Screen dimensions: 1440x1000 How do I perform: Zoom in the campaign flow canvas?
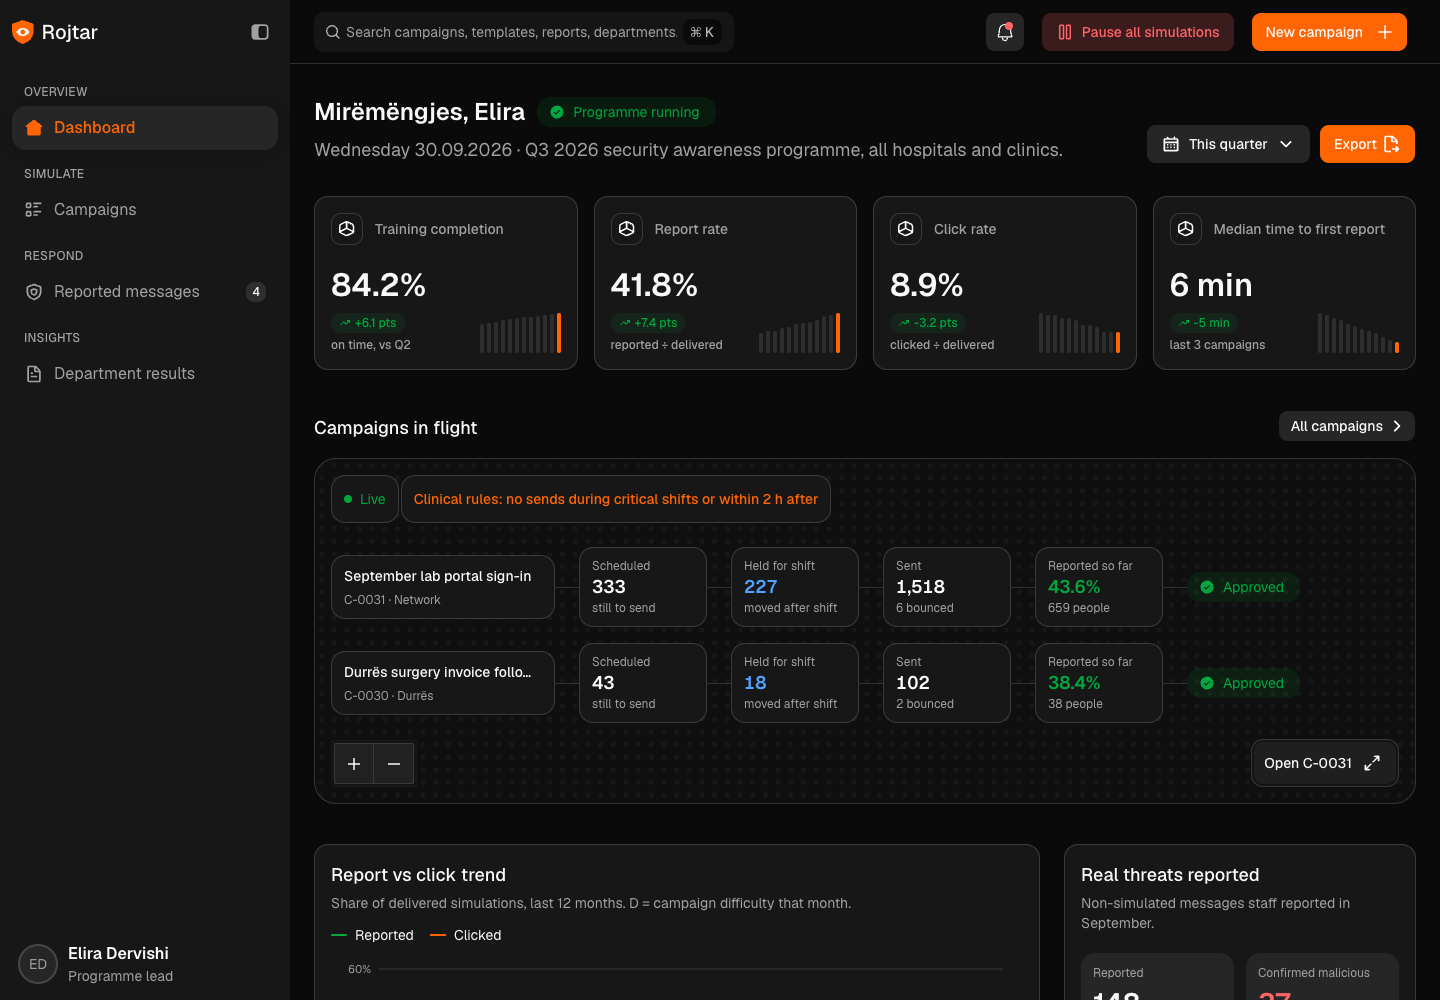pyautogui.click(x=354, y=764)
